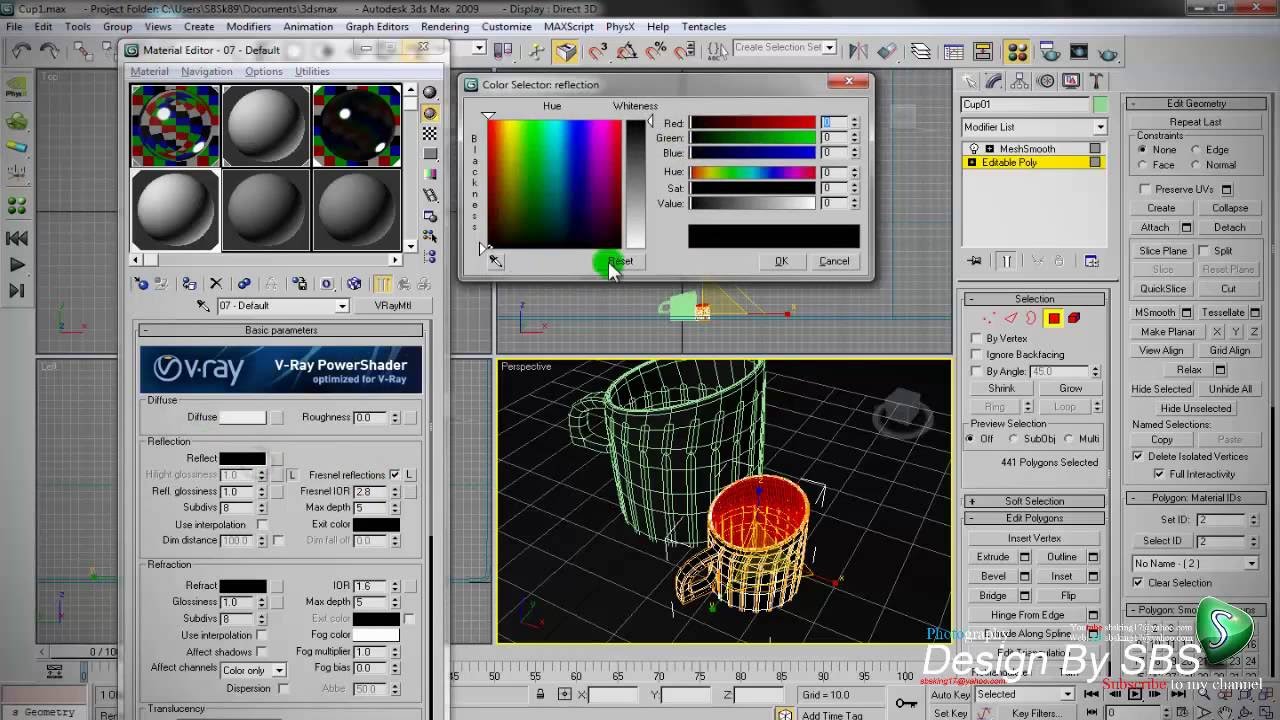Click the QuickSlice button
The height and width of the screenshot is (720, 1280).
click(1163, 289)
